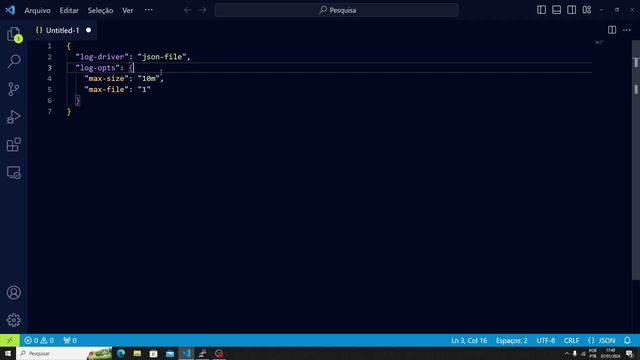Click Ln 3, Col 16 indicator
Screen dimensions: 640x360
(469, 340)
